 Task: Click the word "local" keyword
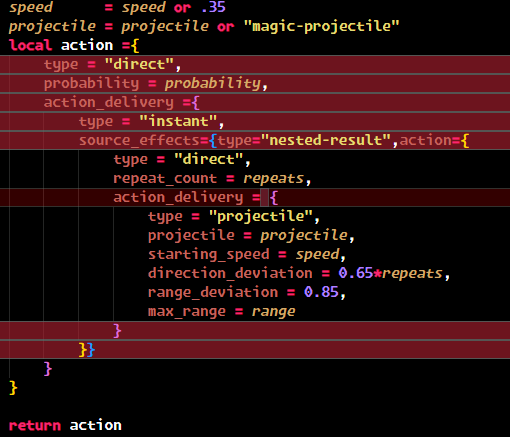[30, 45]
